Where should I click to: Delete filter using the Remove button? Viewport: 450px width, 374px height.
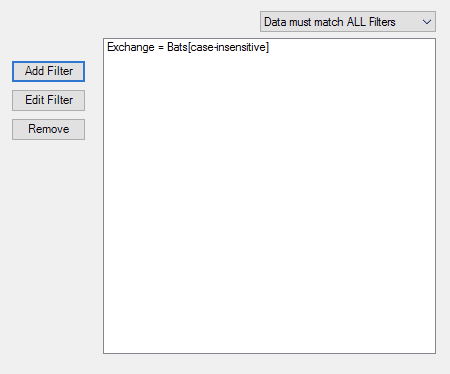48,129
